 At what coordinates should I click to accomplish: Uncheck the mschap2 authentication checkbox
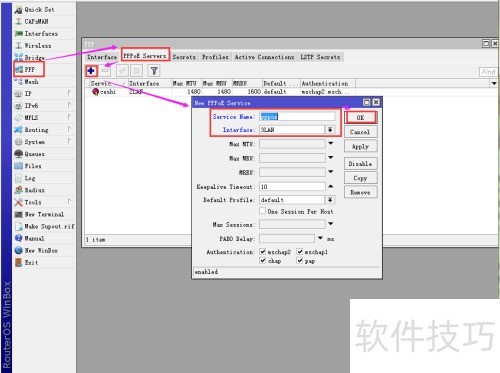pyautogui.click(x=263, y=252)
